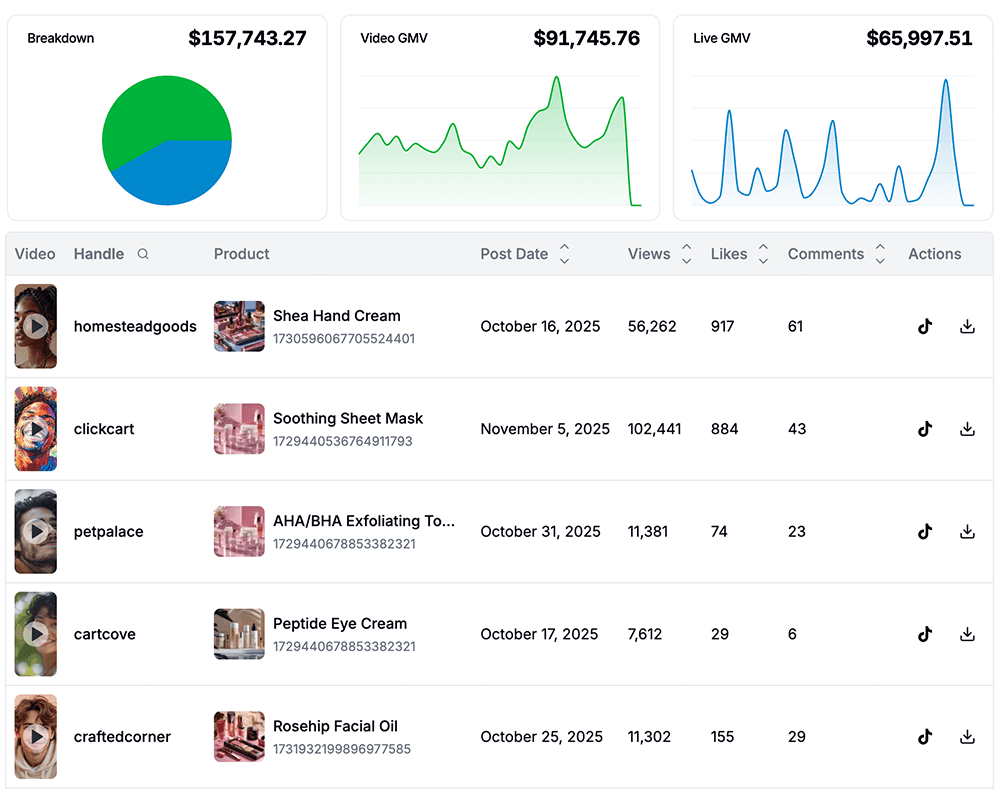Download the cartcove video
1000x800 pixels.
(x=967, y=634)
